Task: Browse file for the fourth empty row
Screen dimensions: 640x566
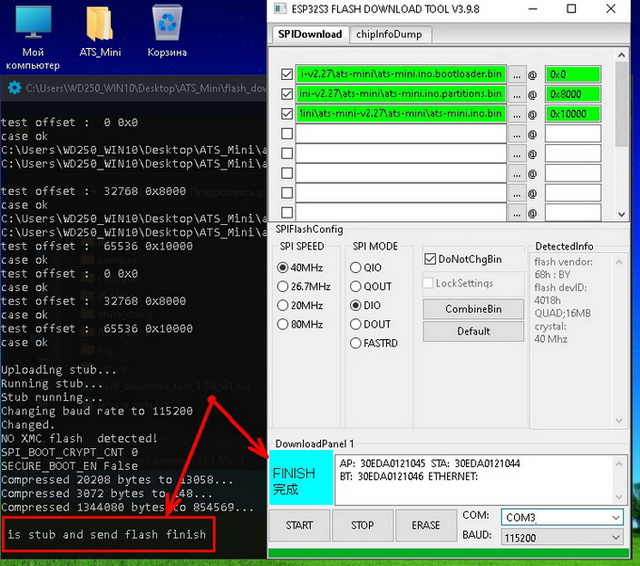Action: 517,134
